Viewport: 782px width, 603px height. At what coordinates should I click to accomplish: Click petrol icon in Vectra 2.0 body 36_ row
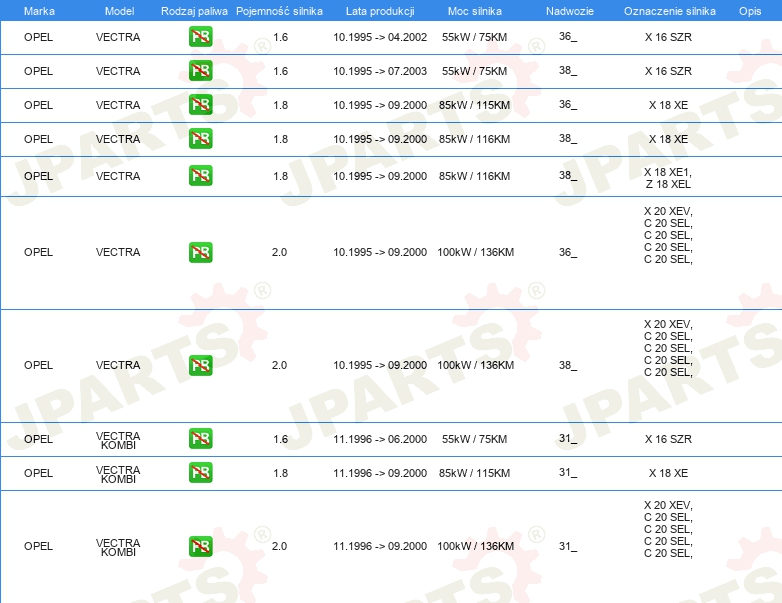click(200, 252)
